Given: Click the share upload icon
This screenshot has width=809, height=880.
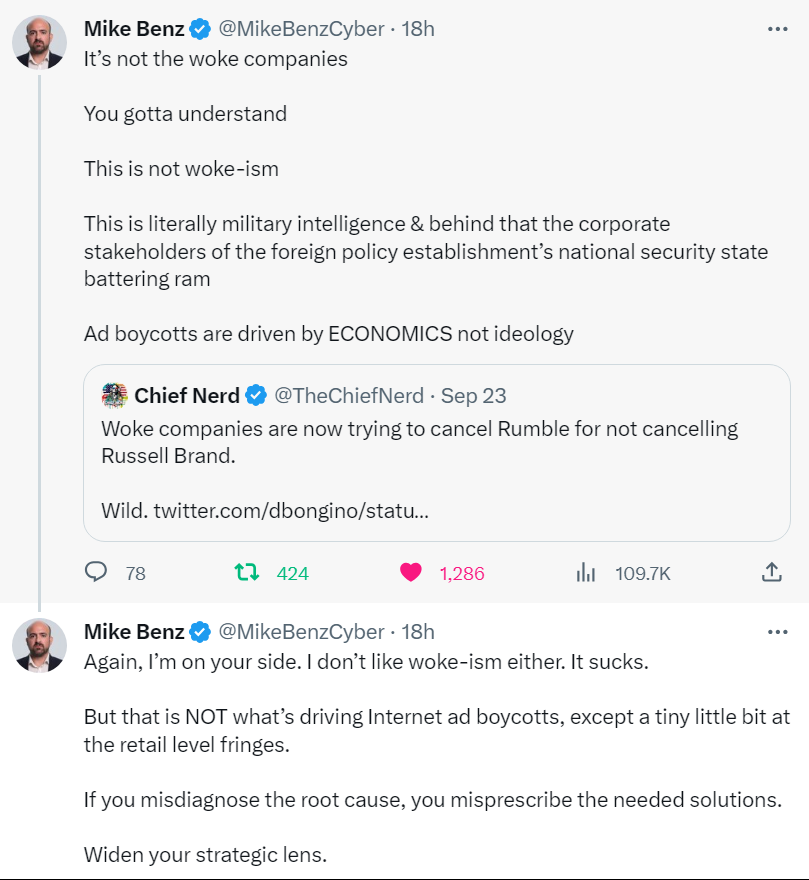Looking at the screenshot, I should point(771,572).
